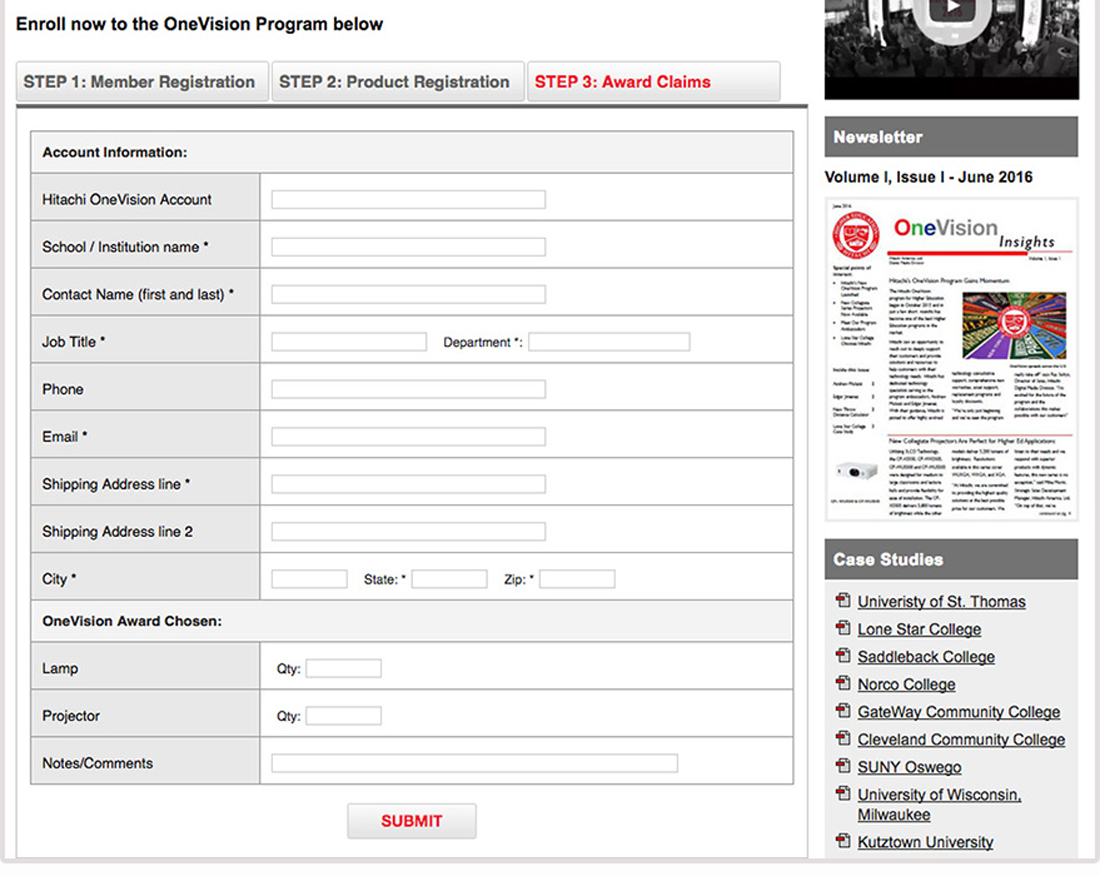Click into the Job Title field
The width and height of the screenshot is (1100, 876).
(349, 342)
